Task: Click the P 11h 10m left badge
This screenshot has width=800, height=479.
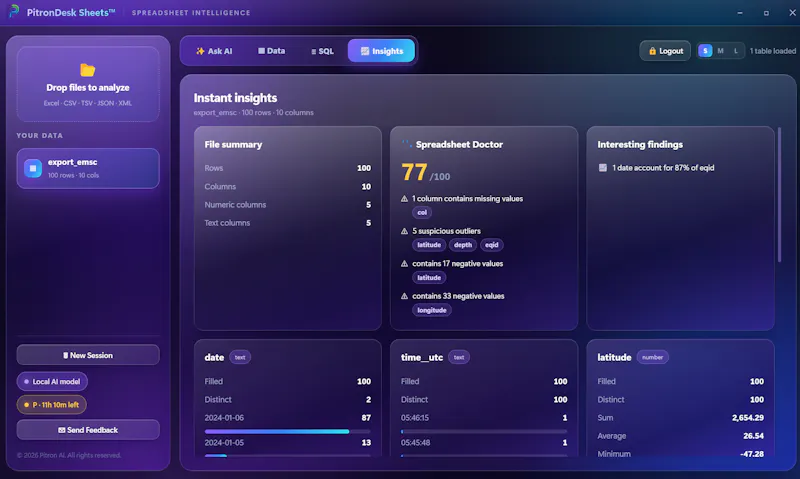Action: (x=52, y=405)
